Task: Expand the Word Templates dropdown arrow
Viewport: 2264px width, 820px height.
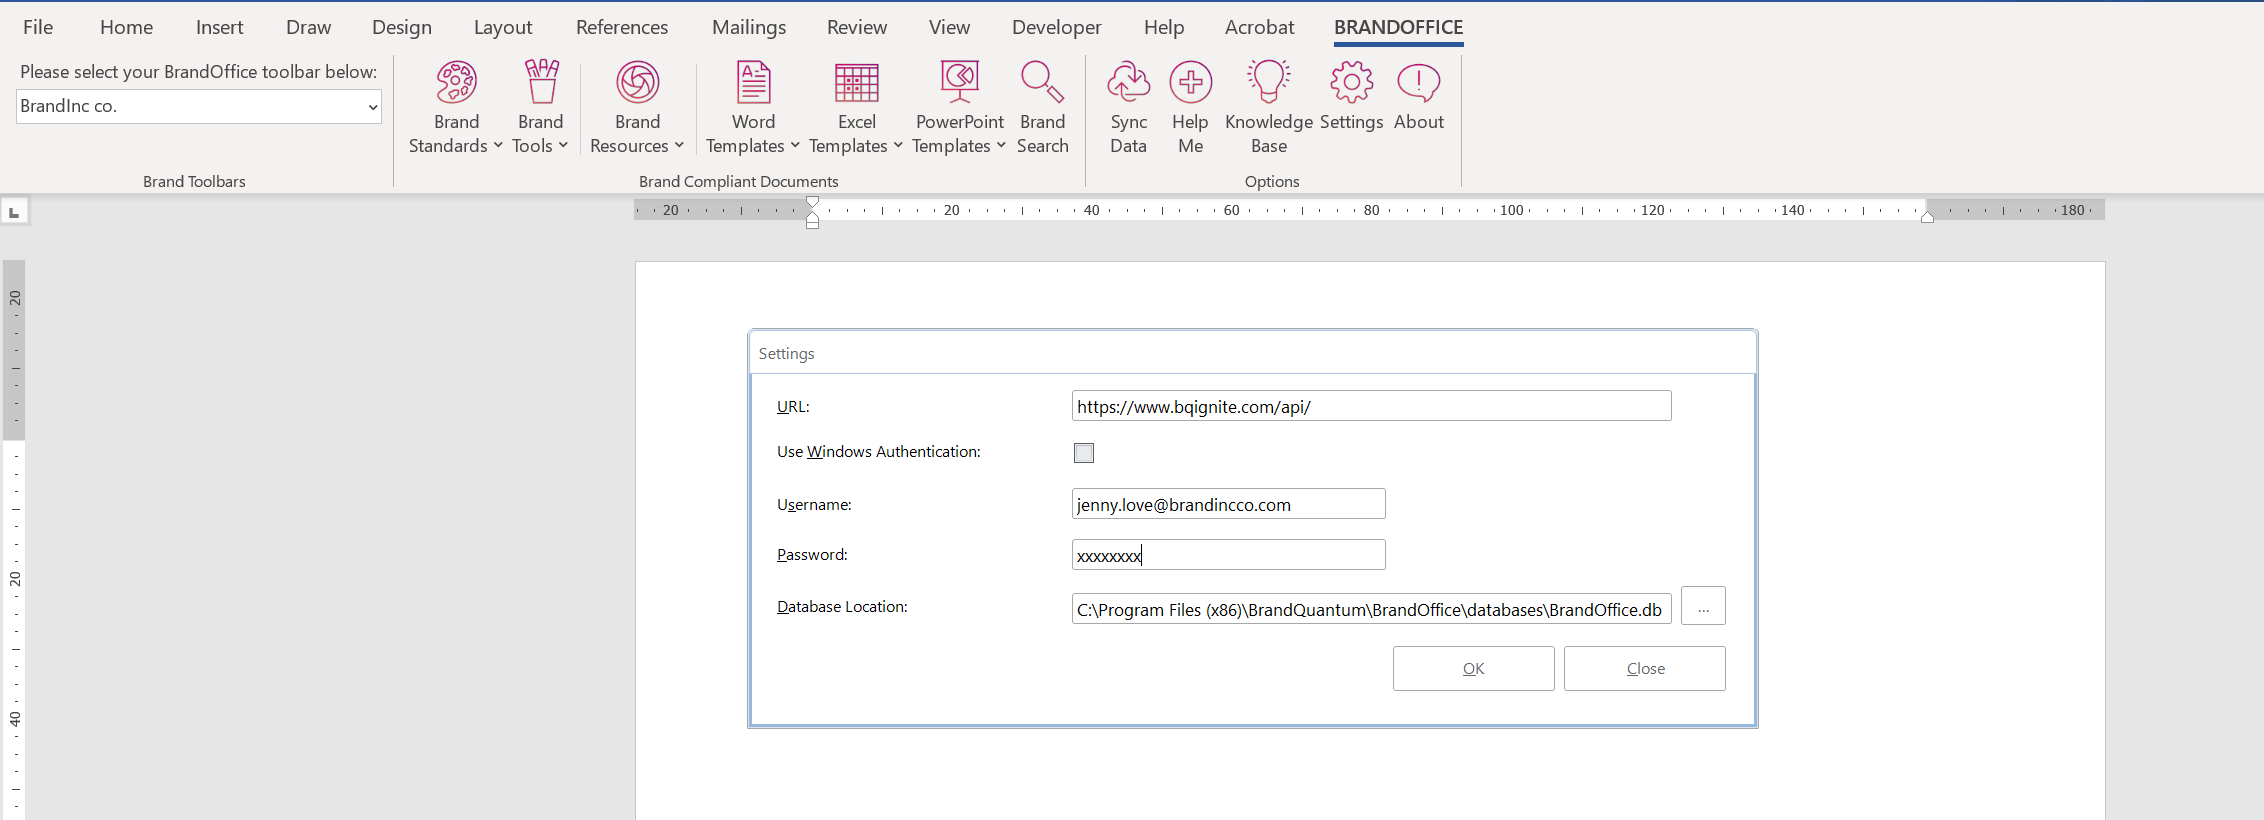Action: [x=795, y=146]
